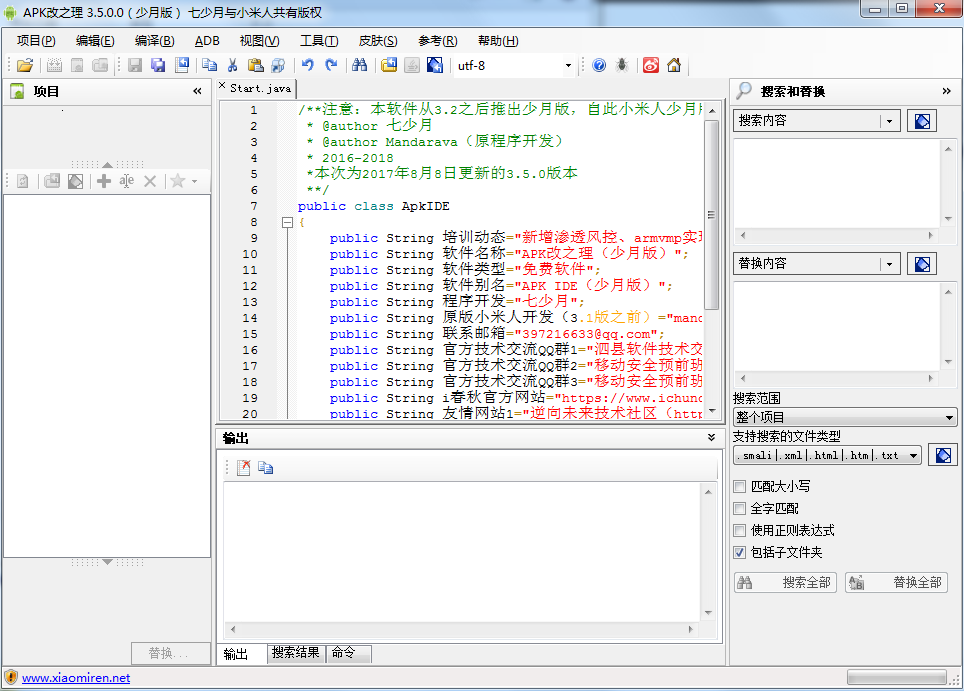The width and height of the screenshot is (964, 691).
Task: Open the star icon dropdown arrow in project toolbar
Action: coord(194,181)
